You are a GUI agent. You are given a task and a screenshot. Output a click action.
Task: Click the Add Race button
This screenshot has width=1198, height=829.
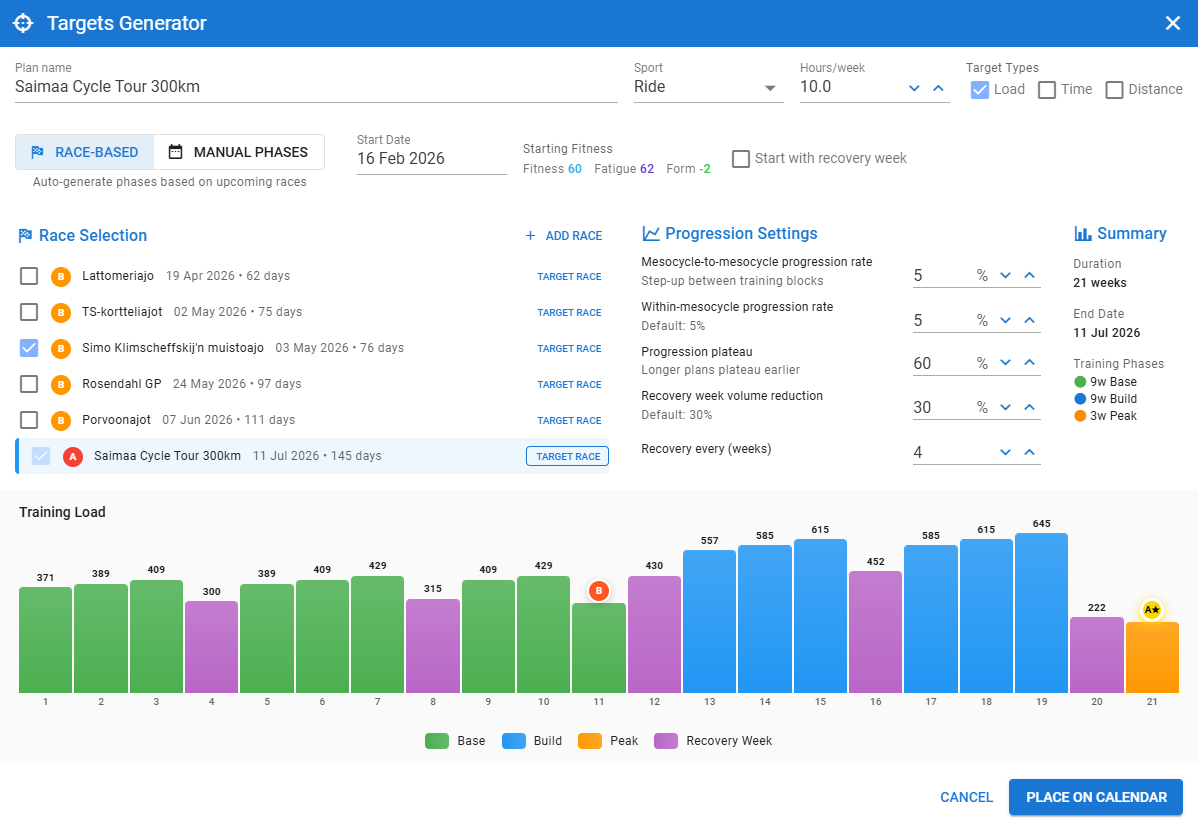pyautogui.click(x=563, y=236)
